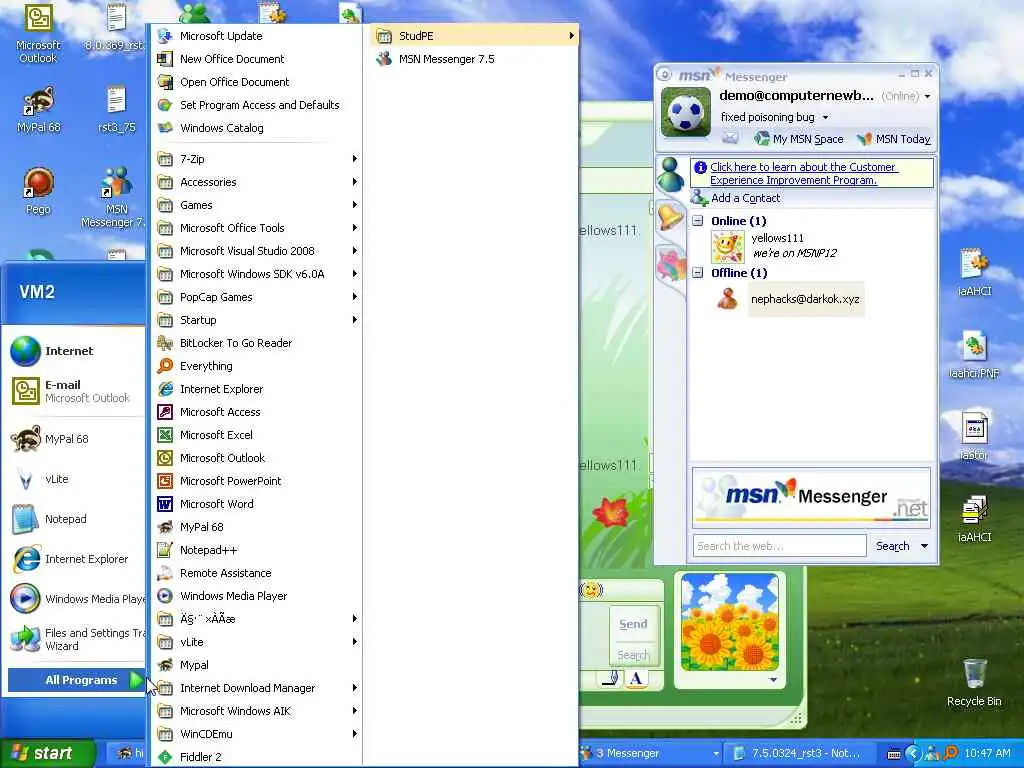Open personal message dropdown next to fixed poisoning bug
This screenshot has width=1024, height=768.
(x=825, y=118)
